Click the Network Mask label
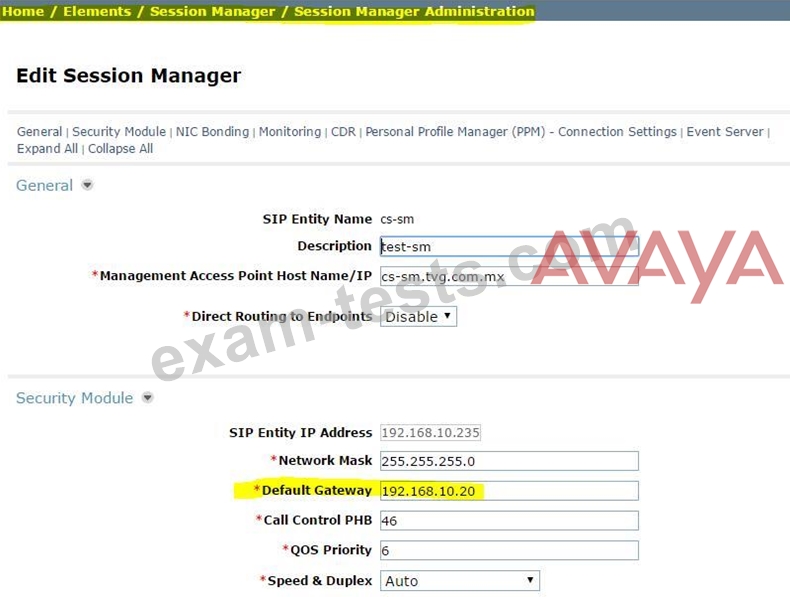The width and height of the screenshot is (790, 597). point(325,460)
